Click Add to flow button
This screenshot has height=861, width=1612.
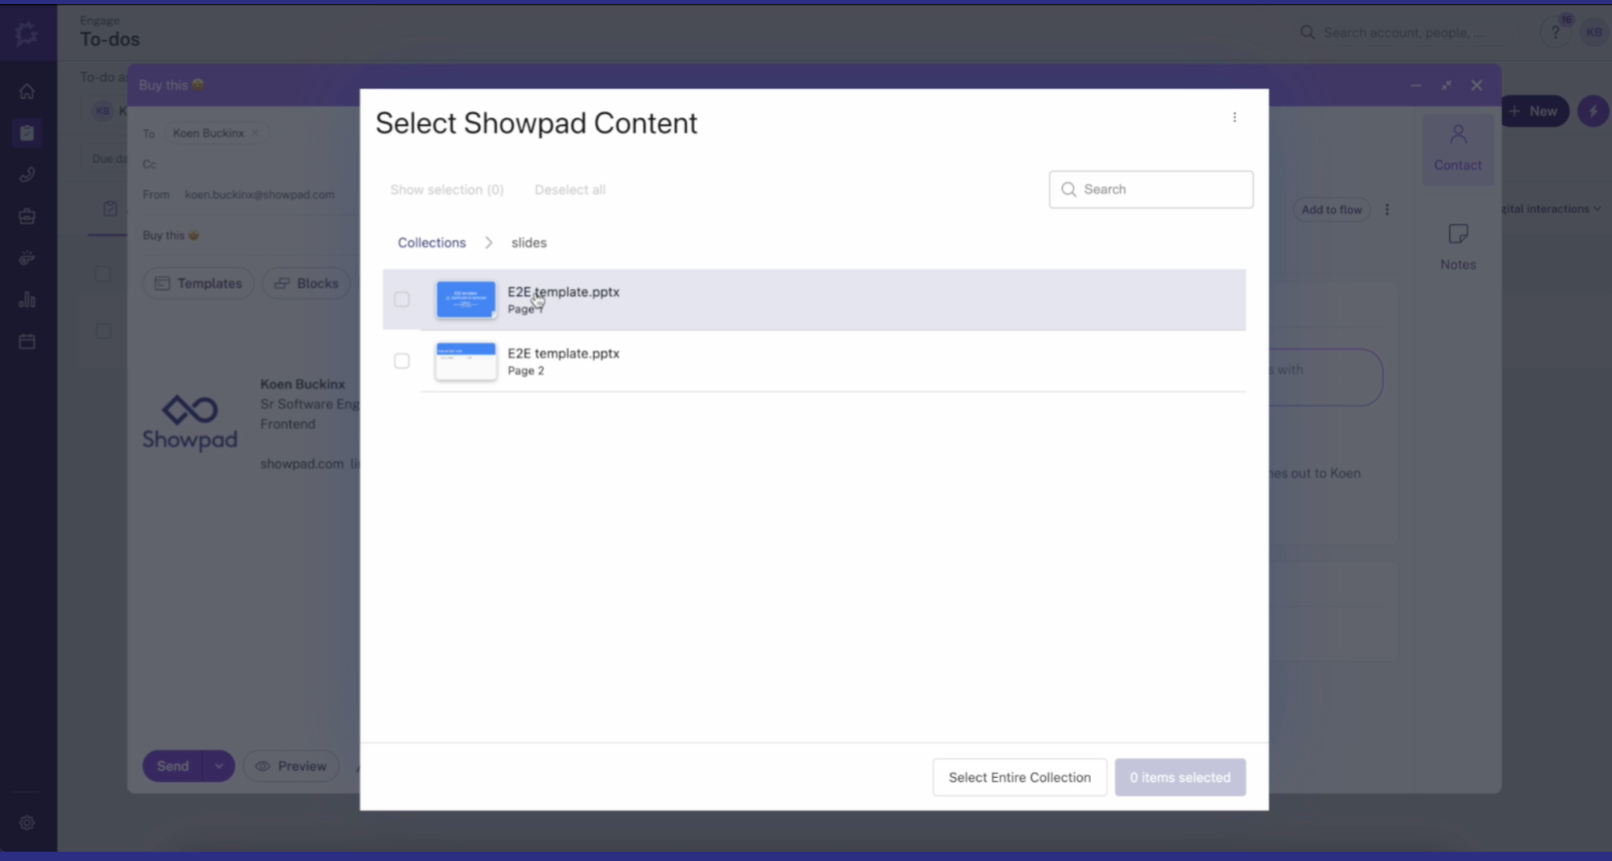[x=1331, y=209]
